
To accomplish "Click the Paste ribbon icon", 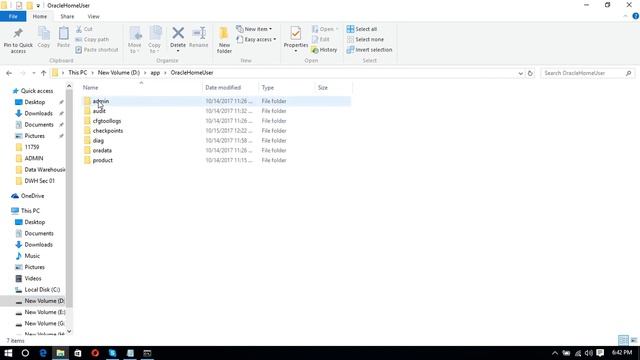I will (63, 33).
